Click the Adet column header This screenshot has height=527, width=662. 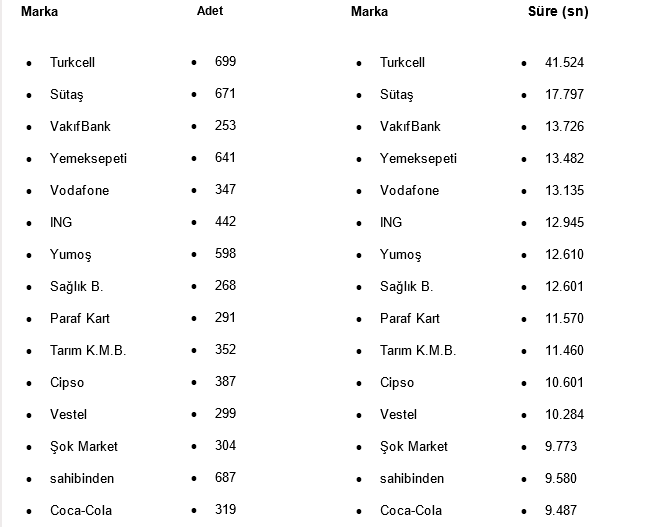point(210,11)
